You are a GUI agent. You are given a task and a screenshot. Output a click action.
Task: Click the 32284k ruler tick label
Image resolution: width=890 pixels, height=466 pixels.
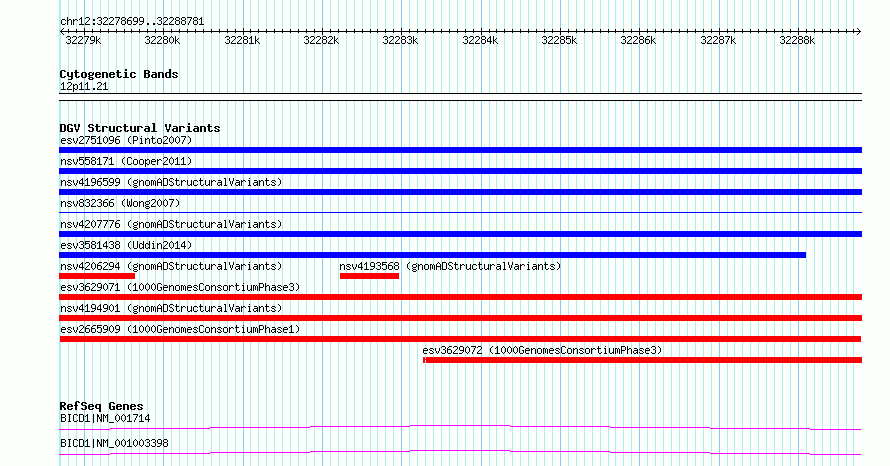(480, 40)
